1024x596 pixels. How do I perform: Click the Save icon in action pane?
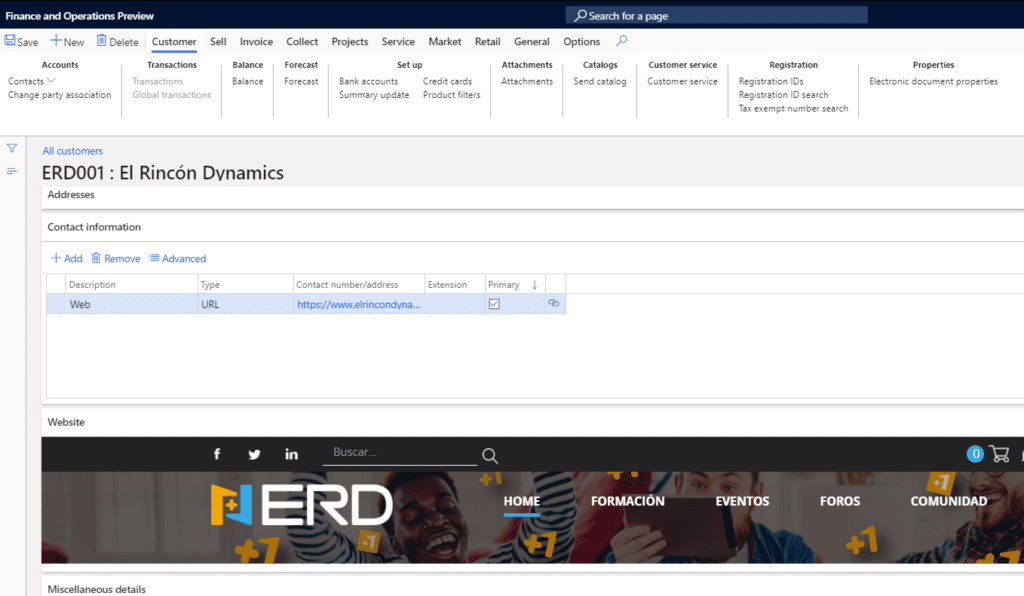[x=10, y=40]
